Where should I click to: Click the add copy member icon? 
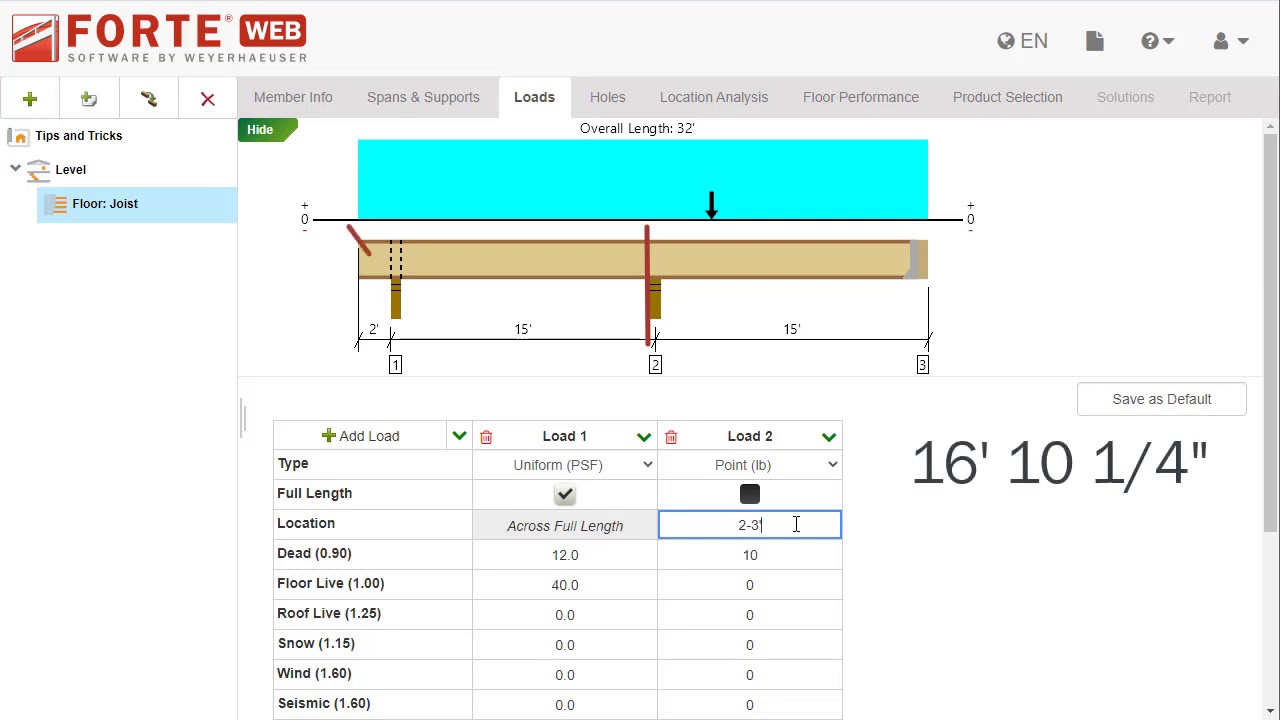coord(89,99)
